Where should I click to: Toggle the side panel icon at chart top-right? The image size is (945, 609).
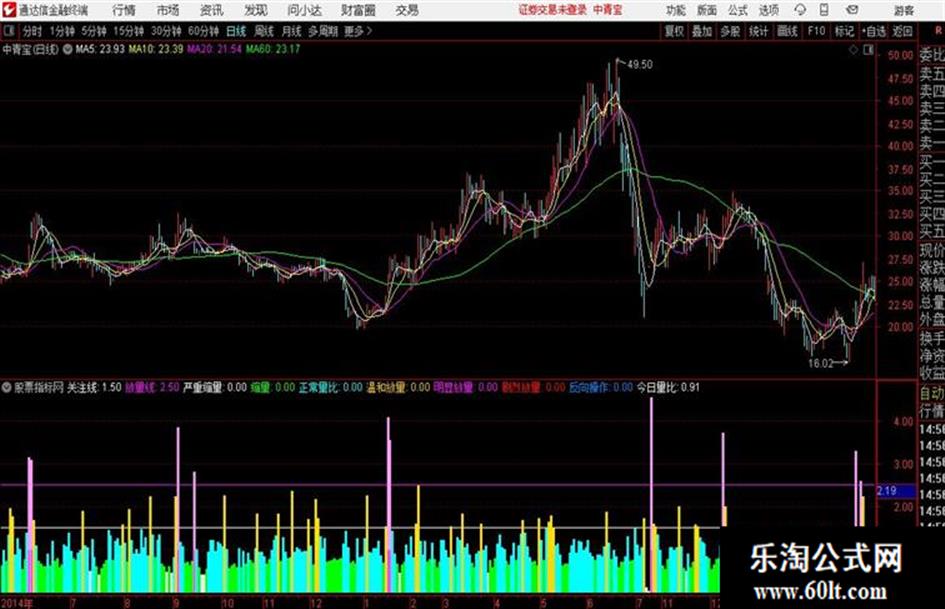[x=868, y=50]
